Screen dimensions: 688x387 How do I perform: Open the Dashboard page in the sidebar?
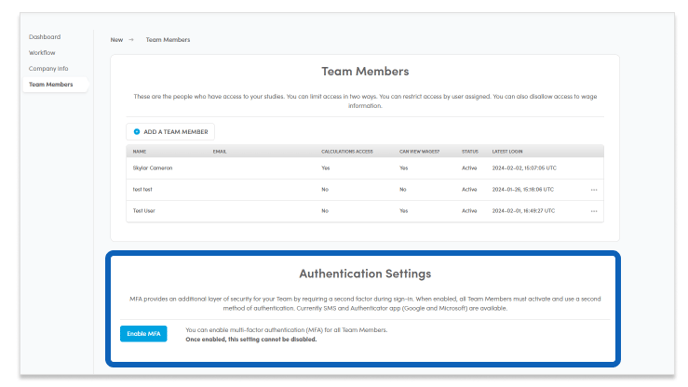pyautogui.click(x=45, y=37)
